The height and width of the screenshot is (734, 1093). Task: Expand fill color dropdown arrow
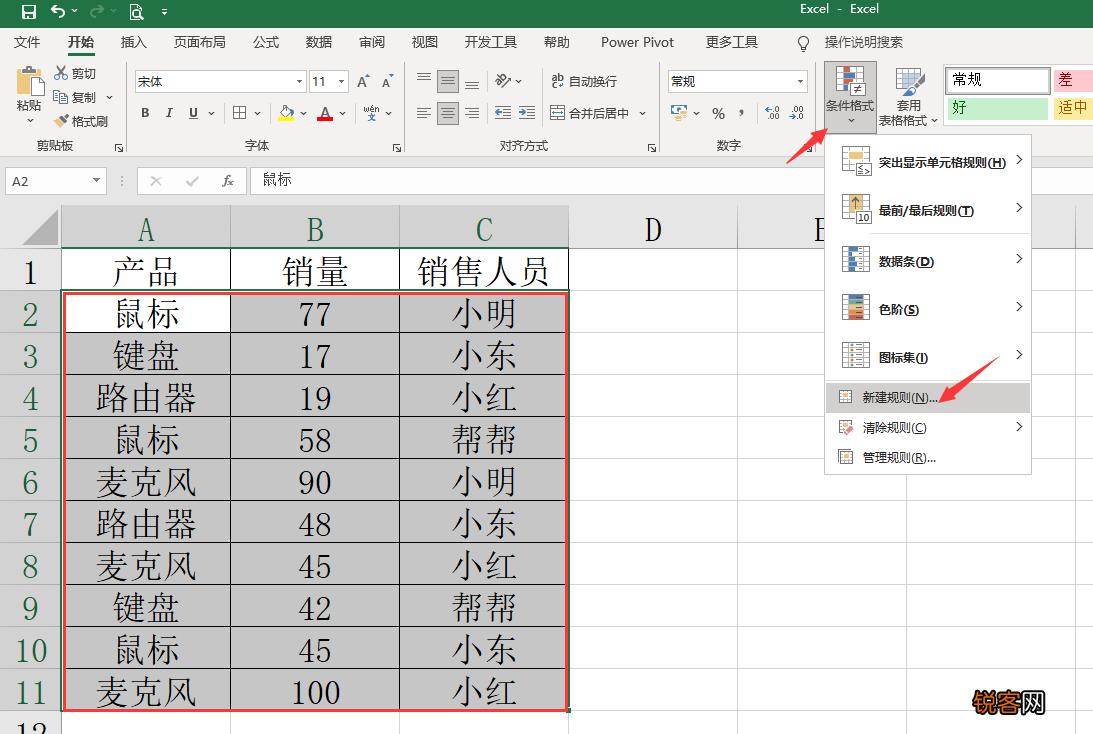click(303, 113)
